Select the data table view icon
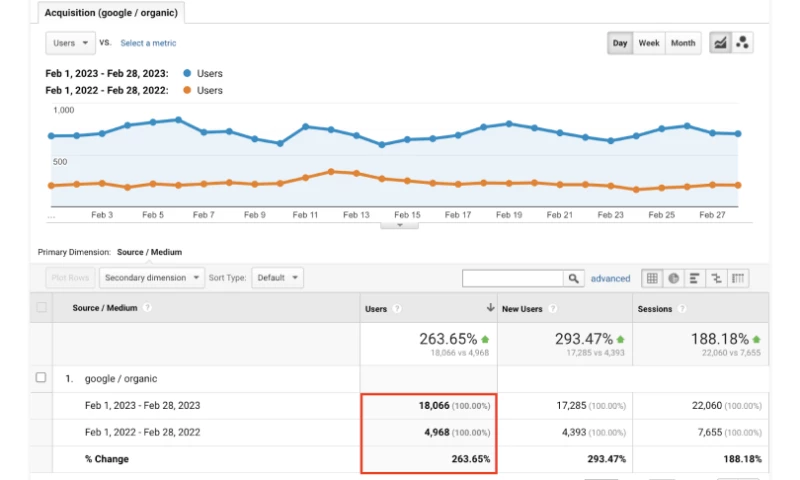The height and width of the screenshot is (480, 800). (652, 278)
